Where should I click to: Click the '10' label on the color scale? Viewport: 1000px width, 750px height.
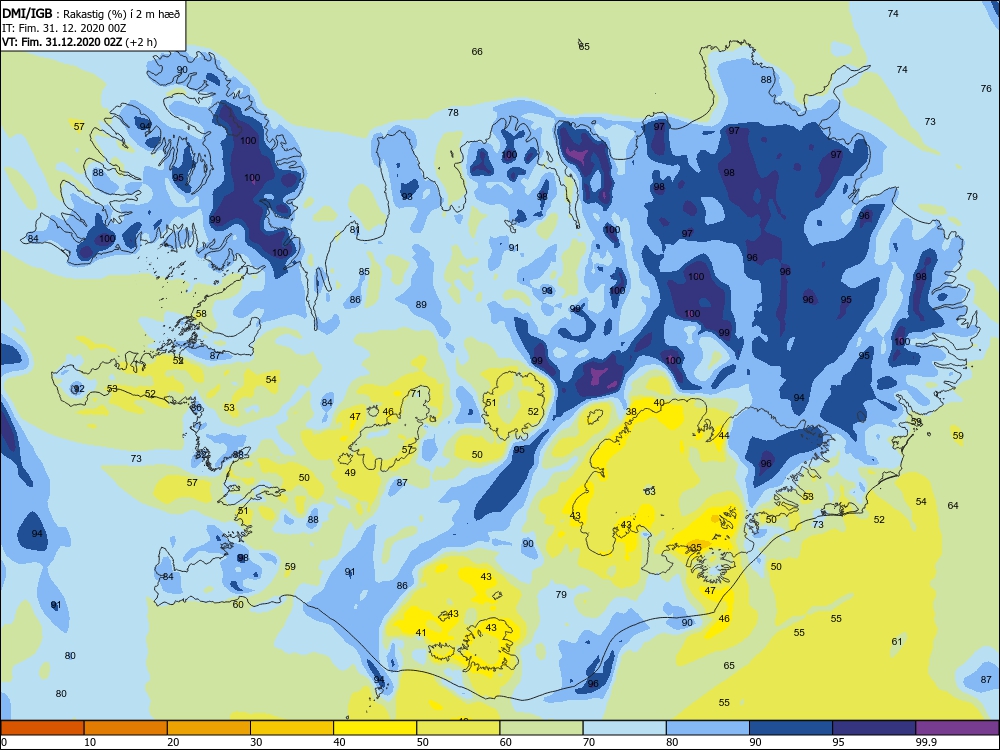[90, 742]
